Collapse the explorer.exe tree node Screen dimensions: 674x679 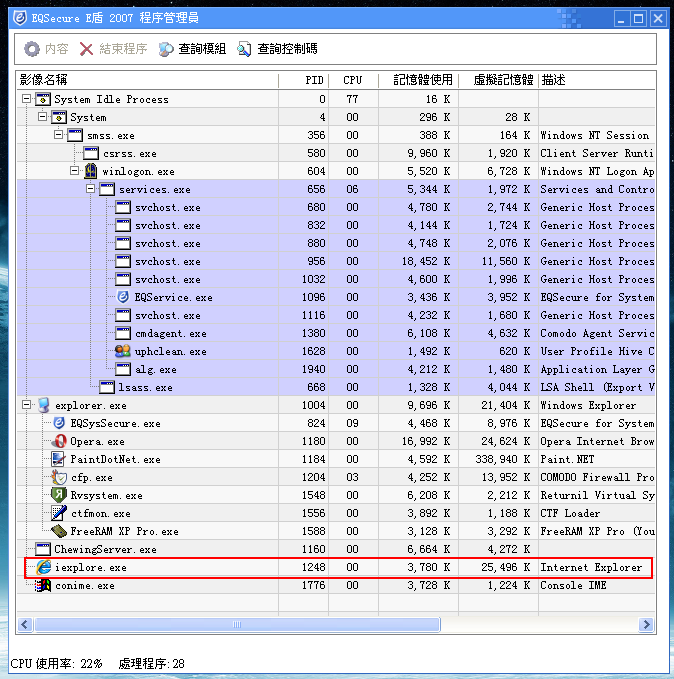point(26,405)
